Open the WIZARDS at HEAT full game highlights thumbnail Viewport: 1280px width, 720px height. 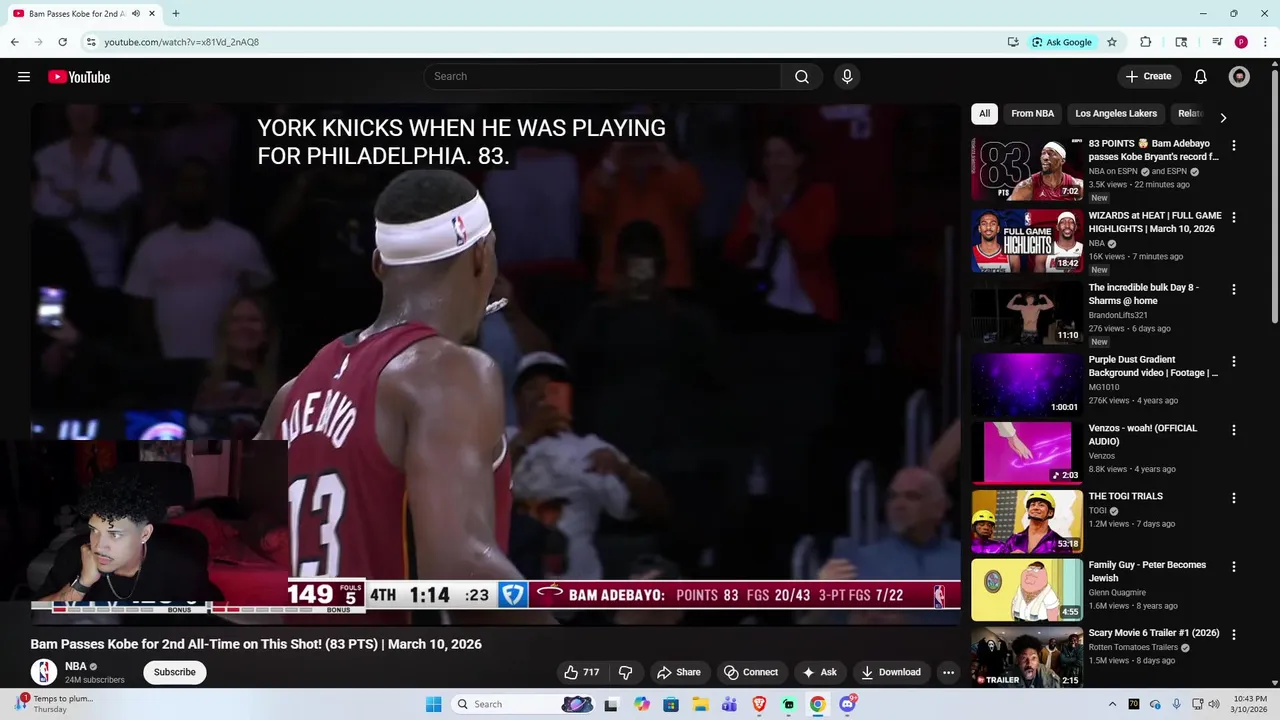[x=1027, y=240]
